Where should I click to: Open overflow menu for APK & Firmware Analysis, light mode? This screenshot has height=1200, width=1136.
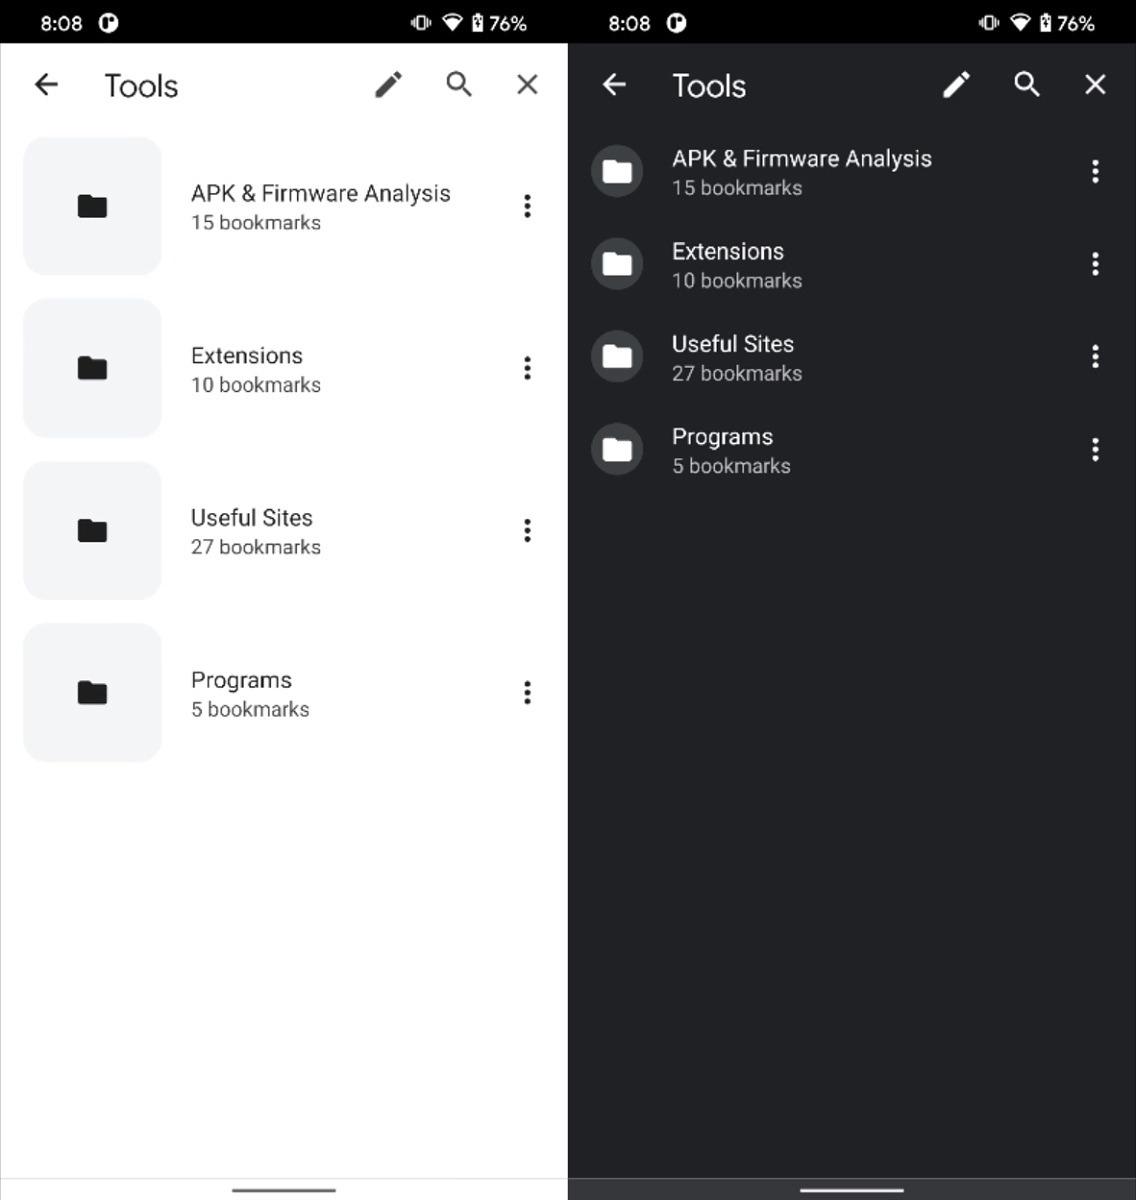[x=527, y=206]
